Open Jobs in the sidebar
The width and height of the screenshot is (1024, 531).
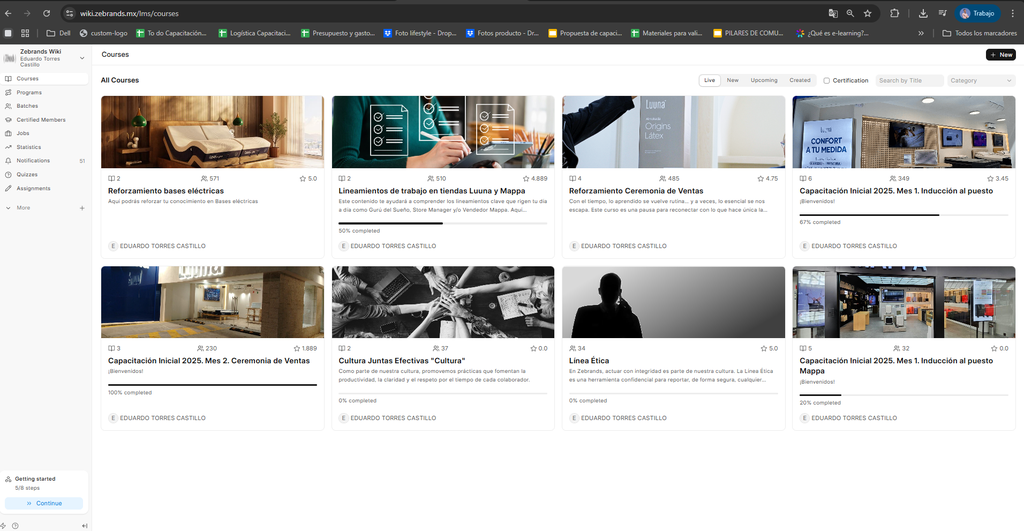(x=44, y=133)
